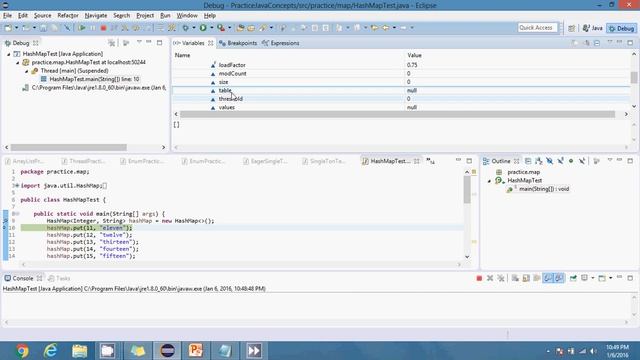Click Chrome in the Windows taskbar
The image size is (640, 360).
pos(22,351)
